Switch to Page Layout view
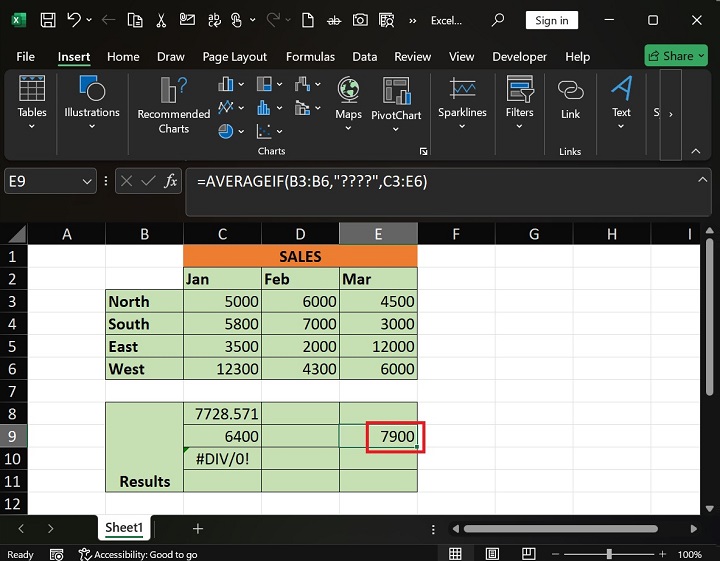720x561 pixels. pos(492,554)
